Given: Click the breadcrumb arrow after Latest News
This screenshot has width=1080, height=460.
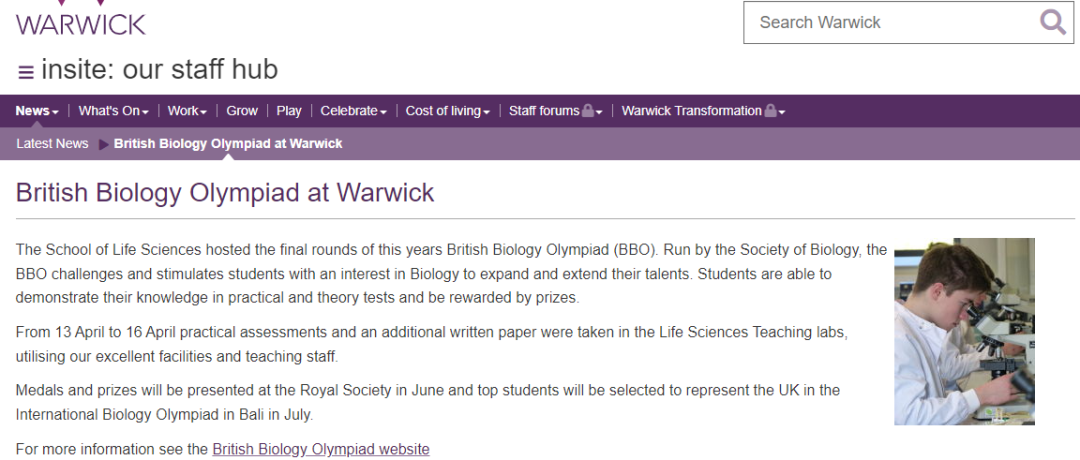Looking at the screenshot, I should coord(104,144).
